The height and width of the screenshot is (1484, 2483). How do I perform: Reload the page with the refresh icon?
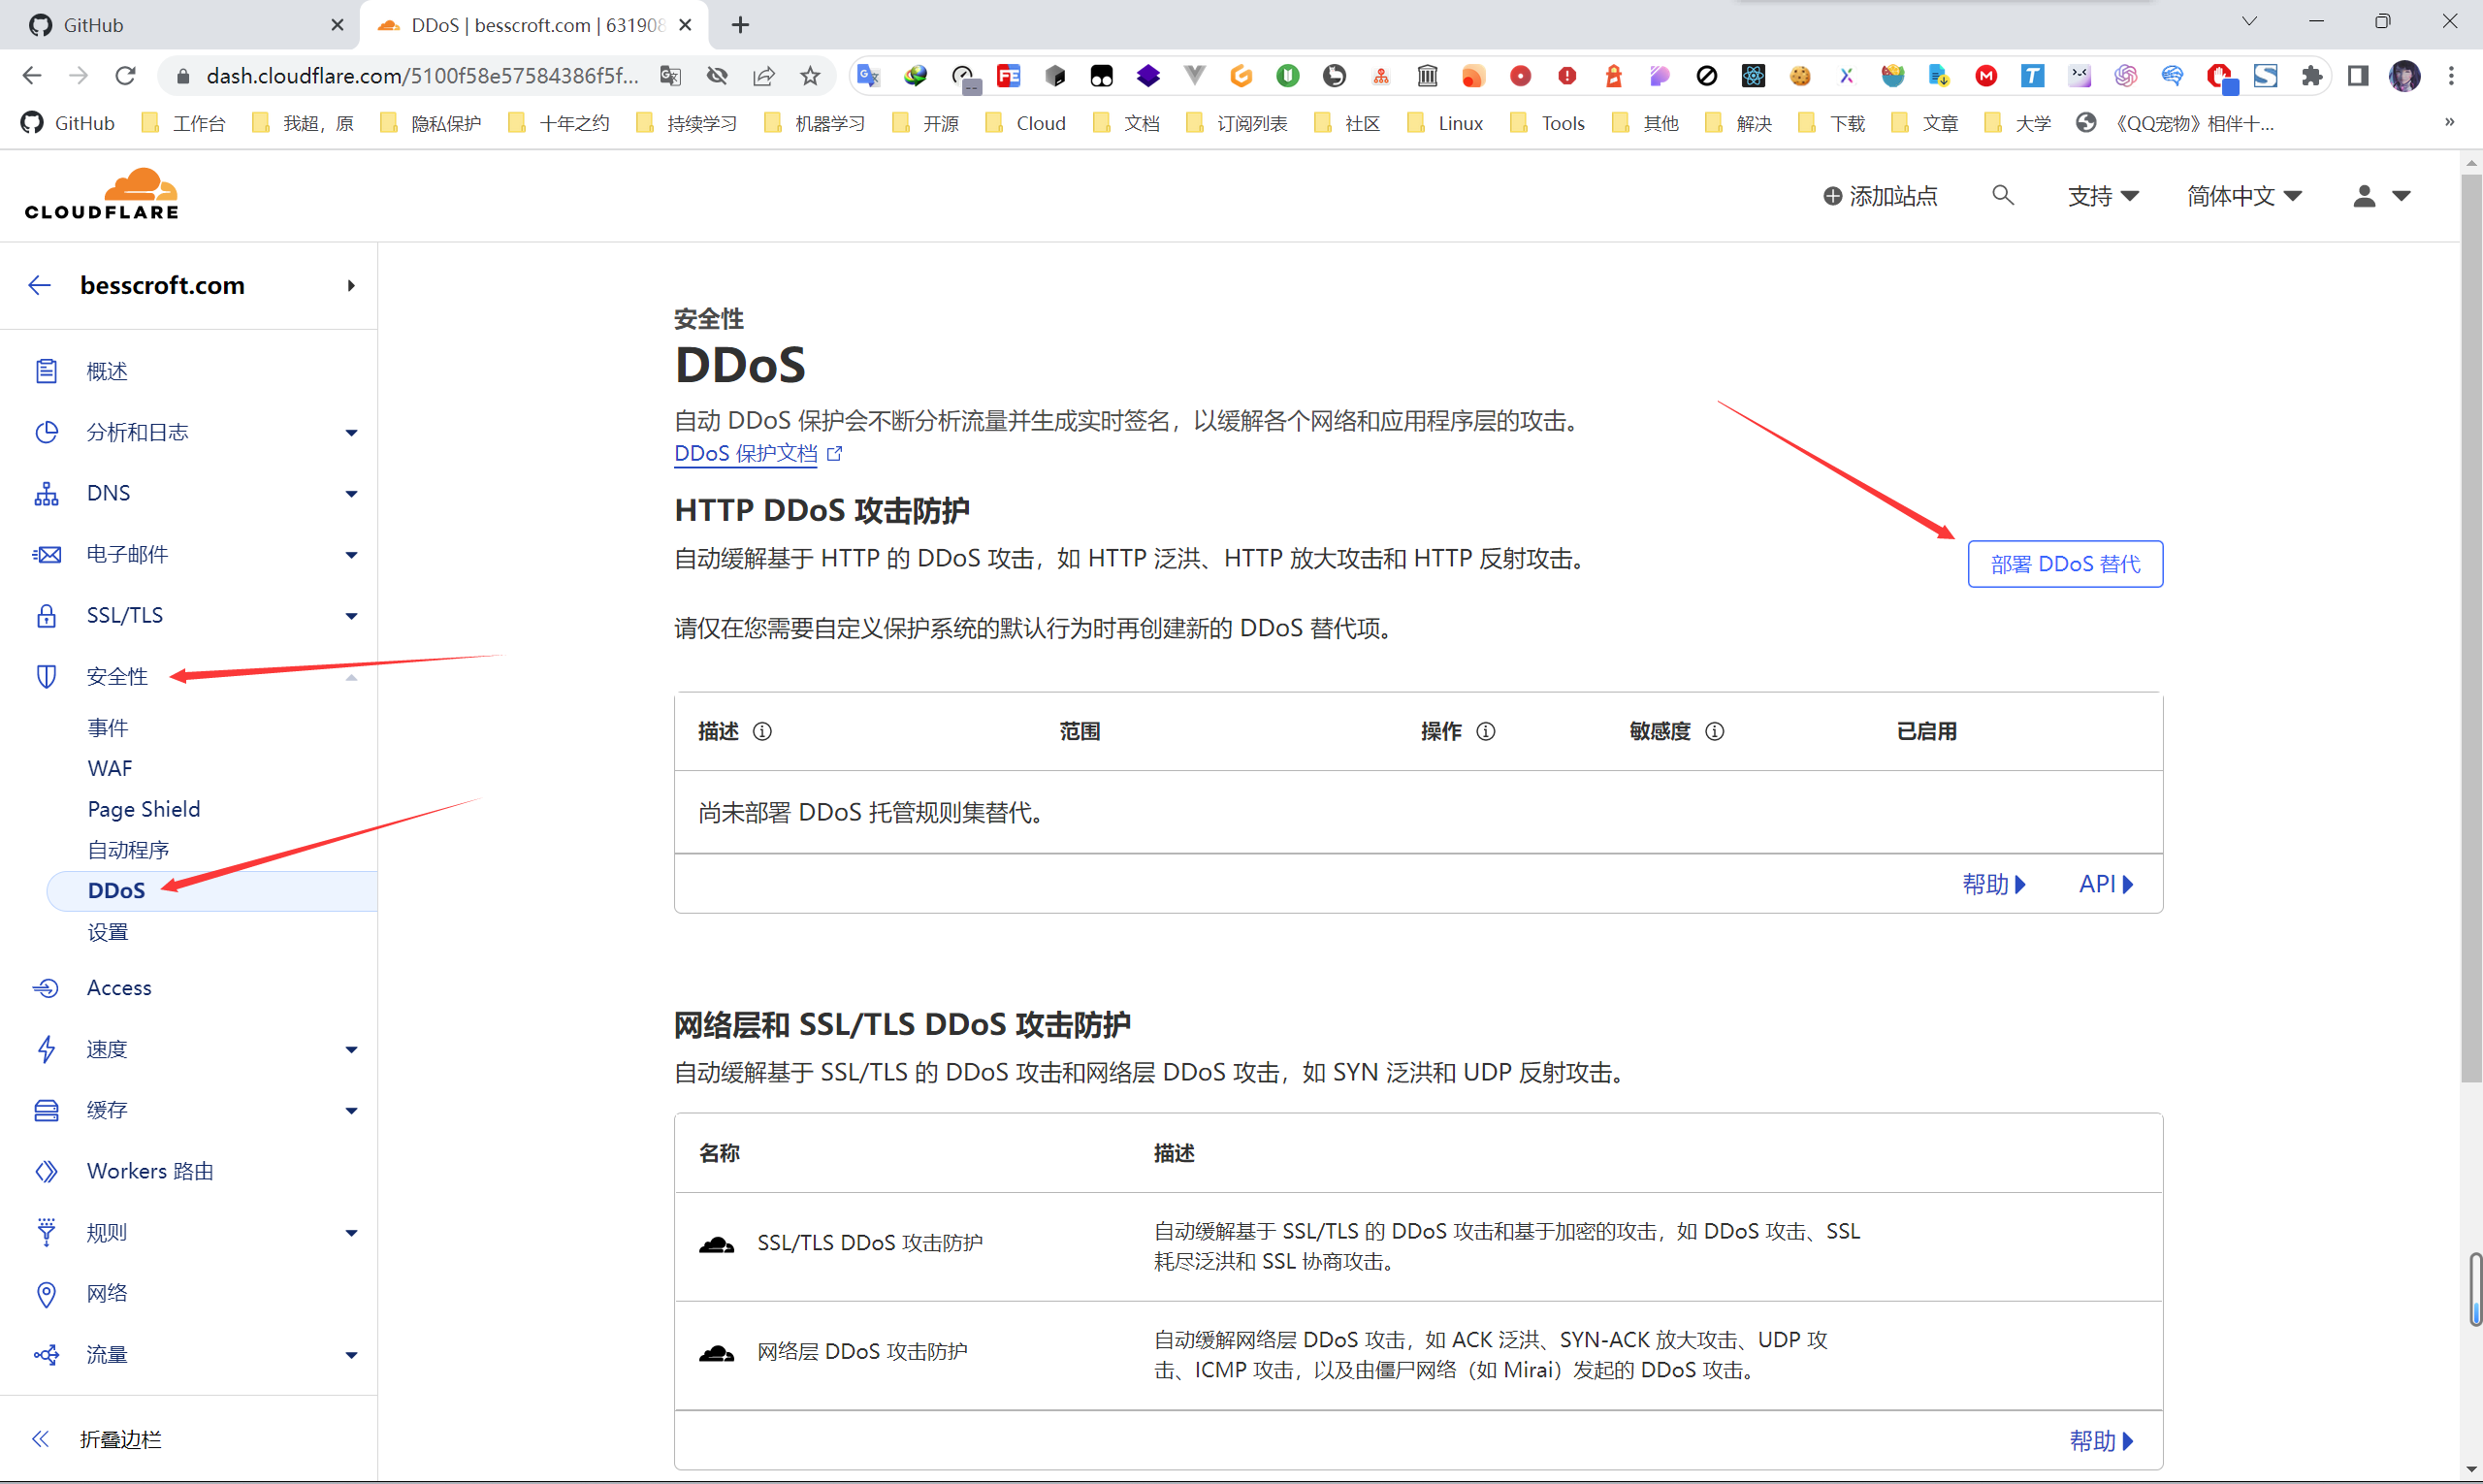coord(125,76)
